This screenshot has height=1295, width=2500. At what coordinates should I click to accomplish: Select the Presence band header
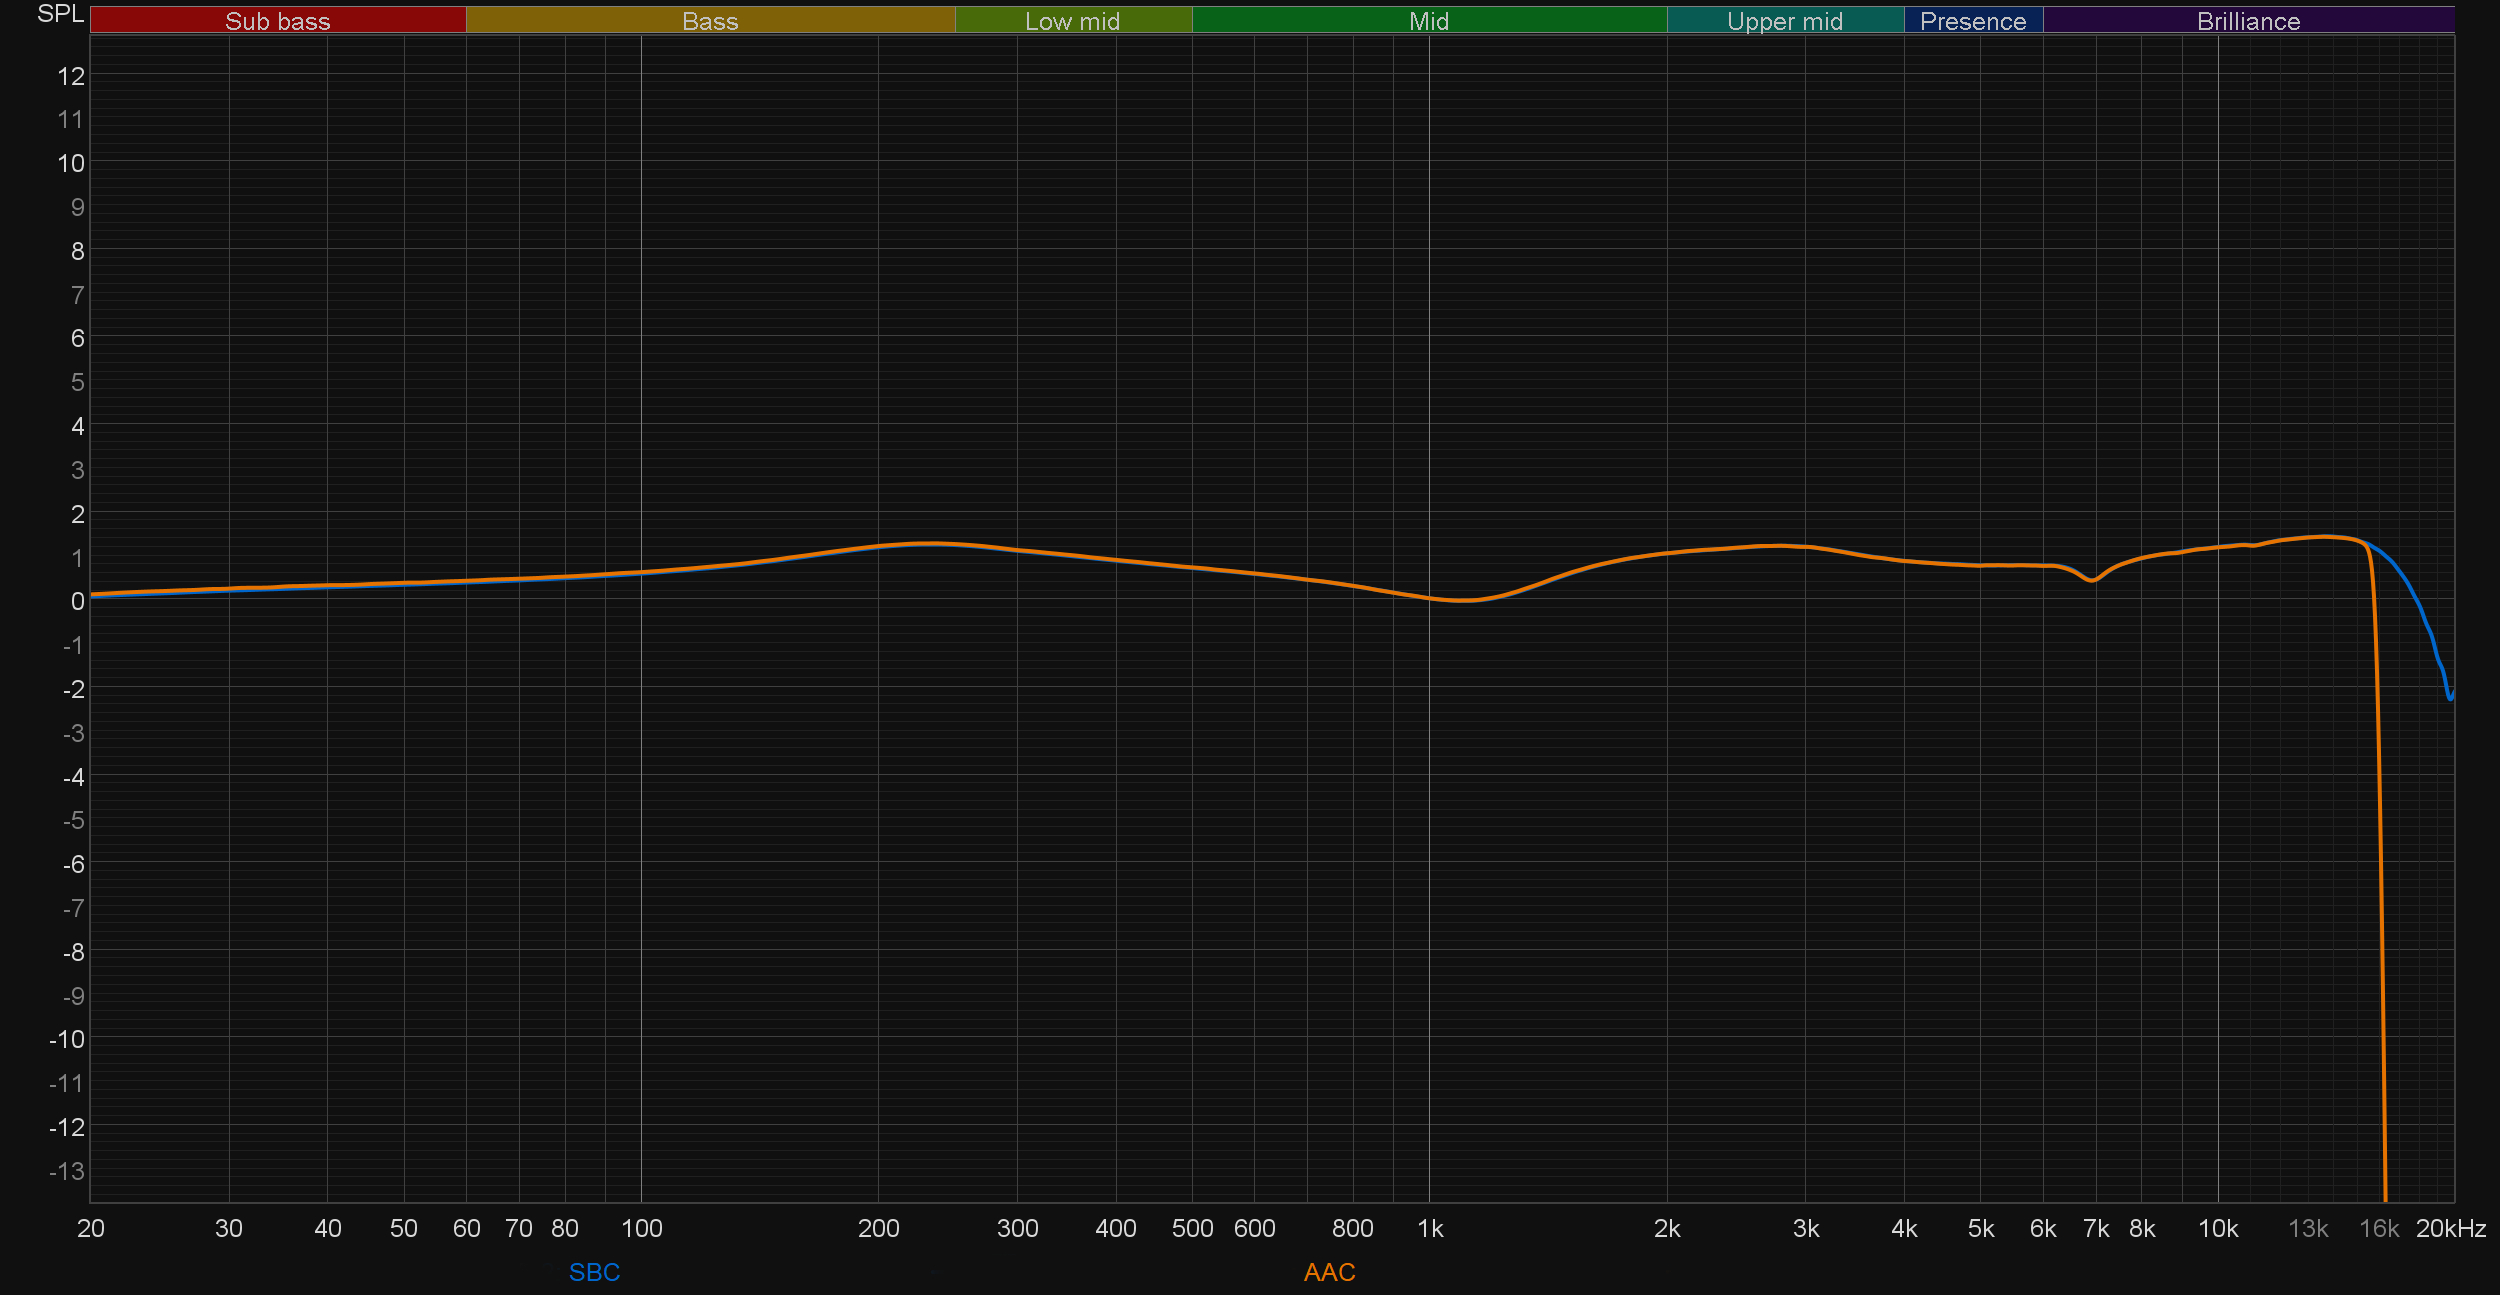click(1972, 21)
